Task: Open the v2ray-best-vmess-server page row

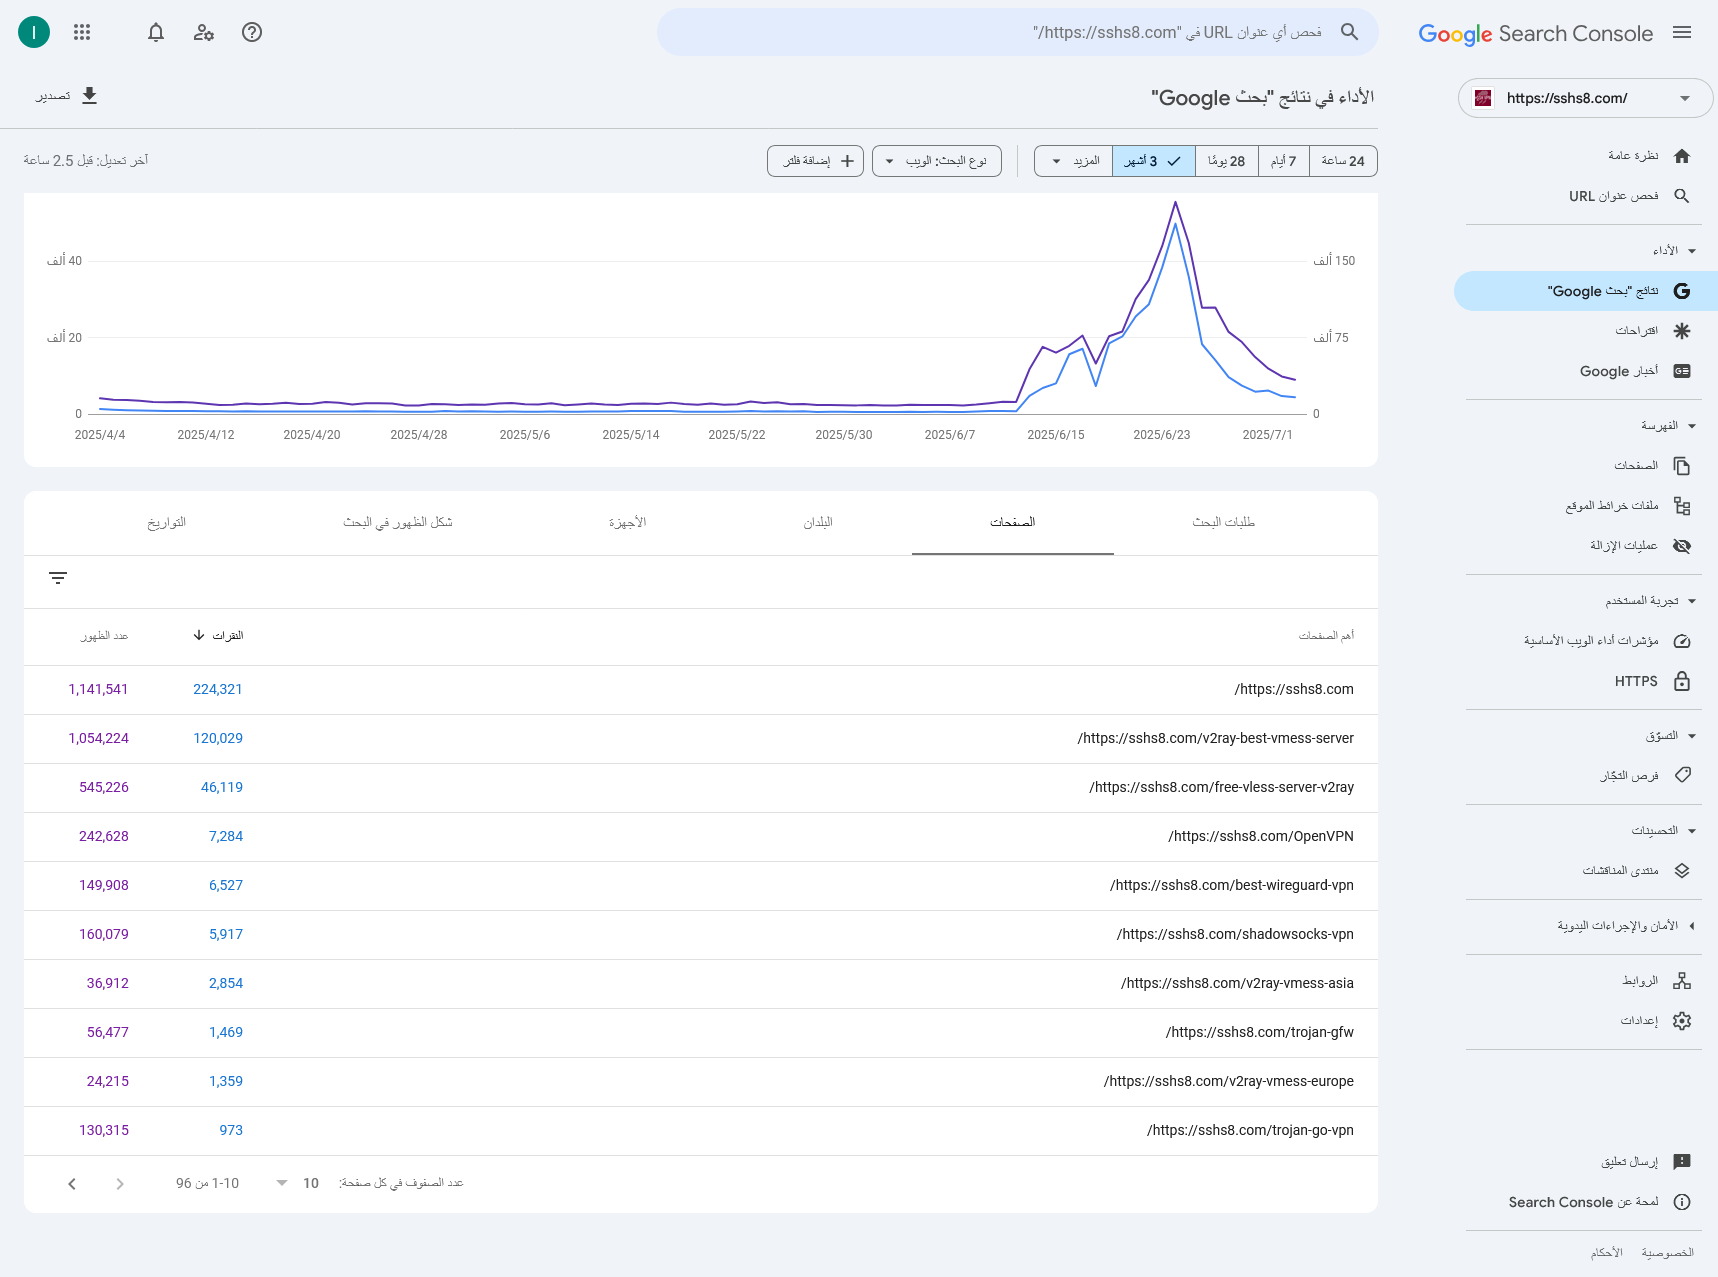Action: (1215, 739)
